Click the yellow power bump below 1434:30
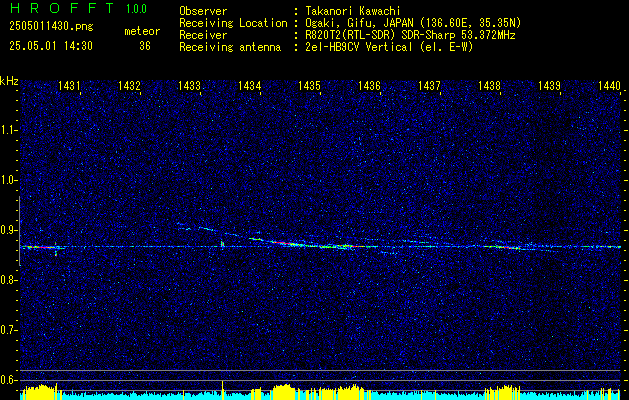The width and height of the screenshot is (629, 400). (284, 390)
